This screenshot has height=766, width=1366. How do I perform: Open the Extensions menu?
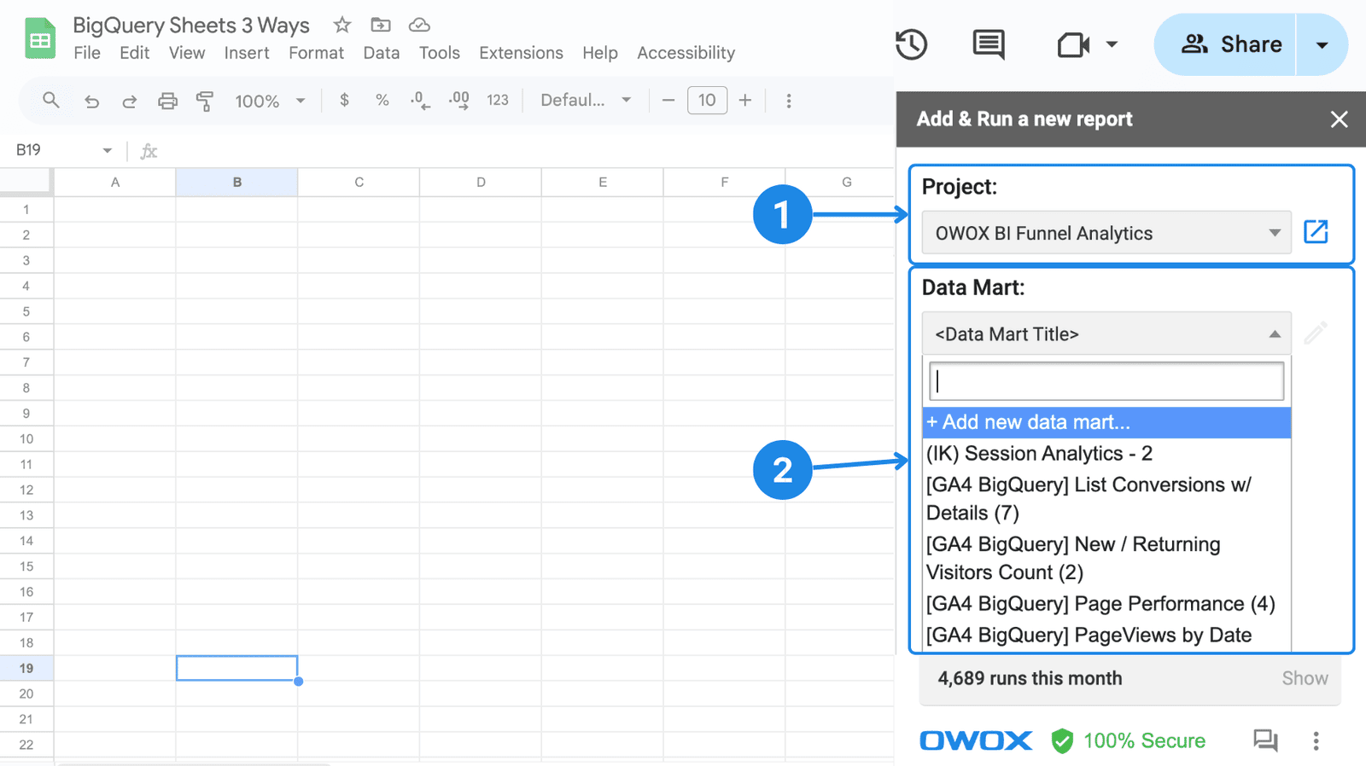click(x=521, y=53)
